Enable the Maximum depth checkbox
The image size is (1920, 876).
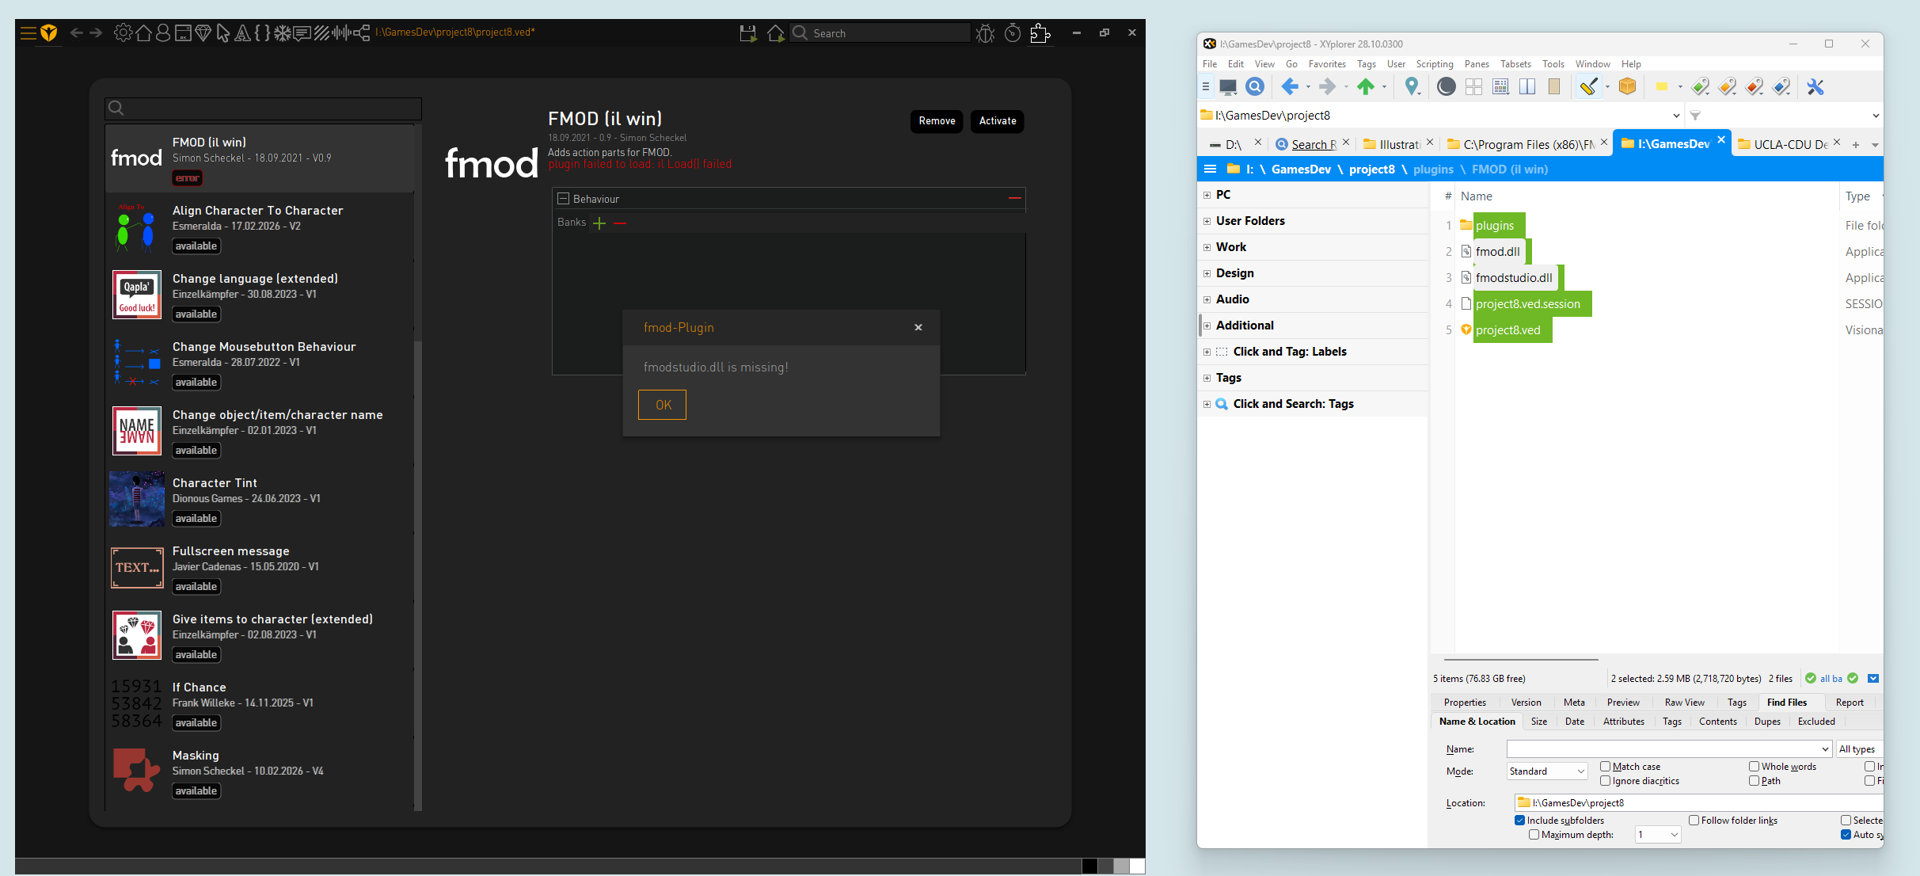(1534, 835)
